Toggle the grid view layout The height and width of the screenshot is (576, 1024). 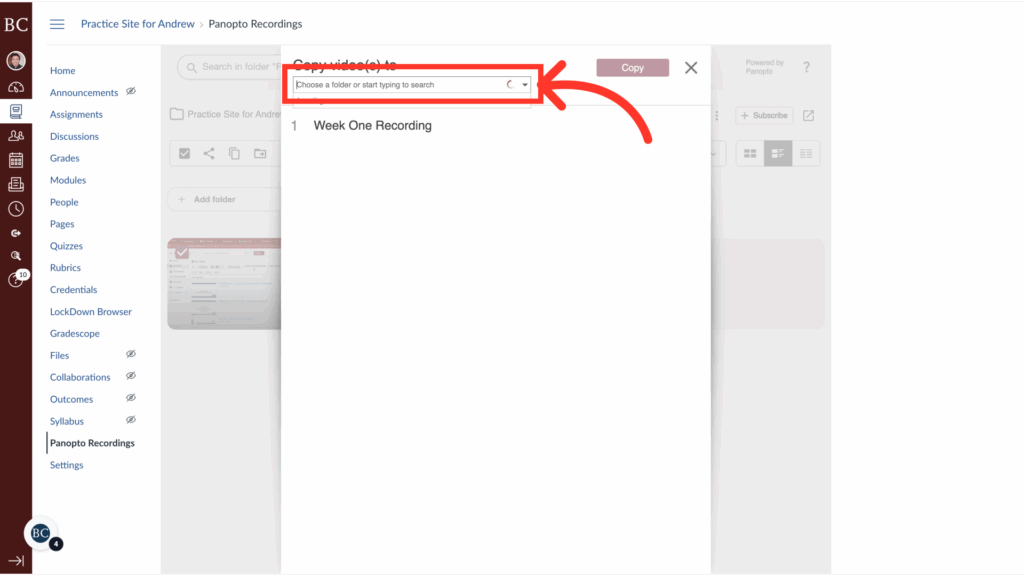click(x=750, y=152)
